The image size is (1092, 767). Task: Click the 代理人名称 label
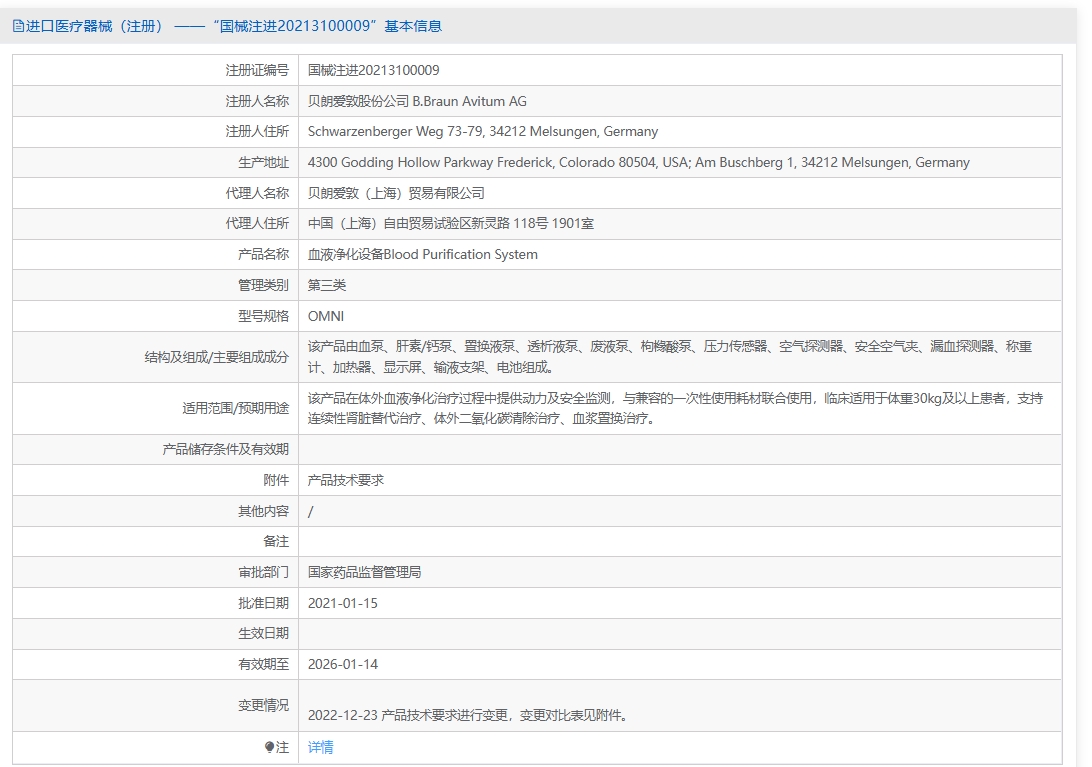pyautogui.click(x=256, y=193)
